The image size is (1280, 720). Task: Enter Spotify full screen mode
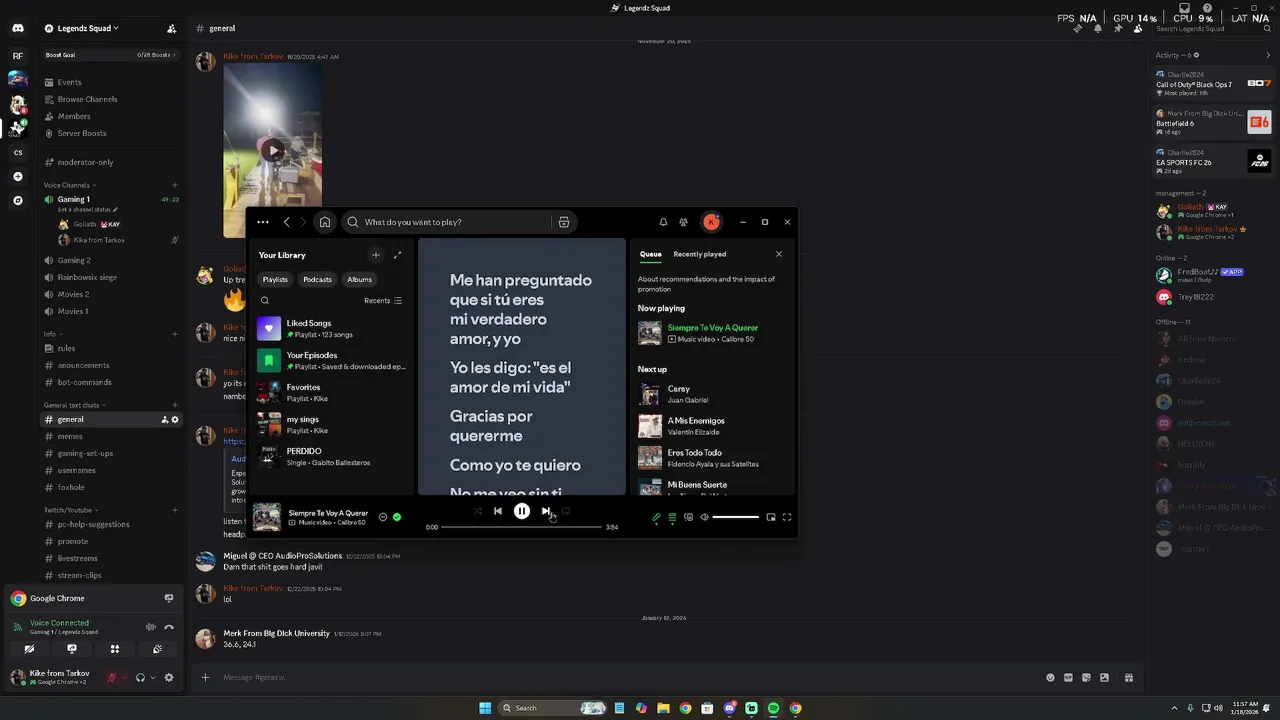tap(787, 517)
